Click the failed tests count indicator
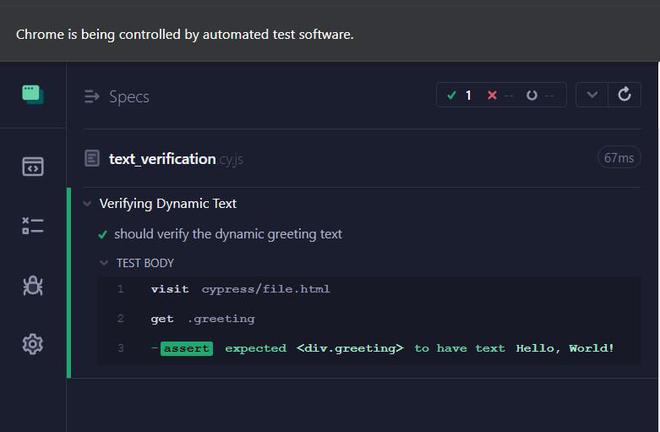The image size is (660, 432). [x=500, y=95]
